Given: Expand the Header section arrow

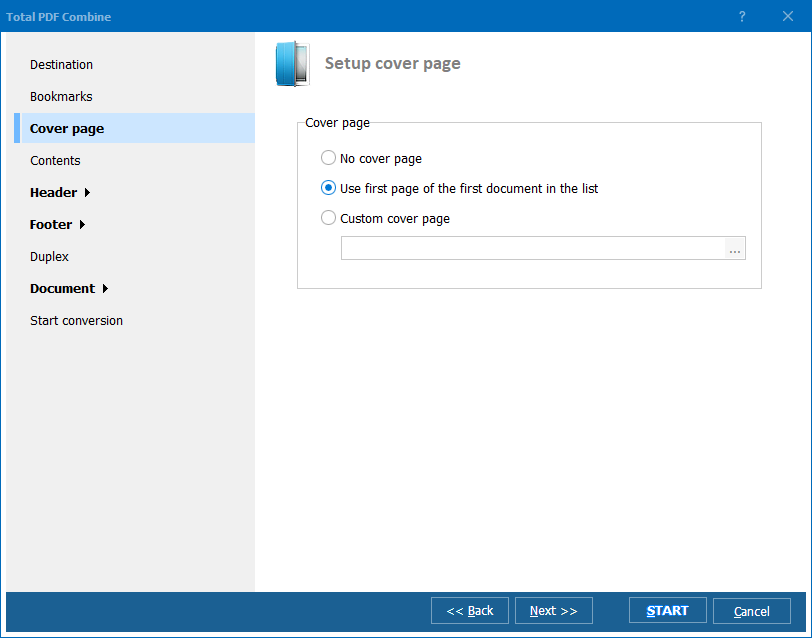Looking at the screenshot, I should point(87,193).
